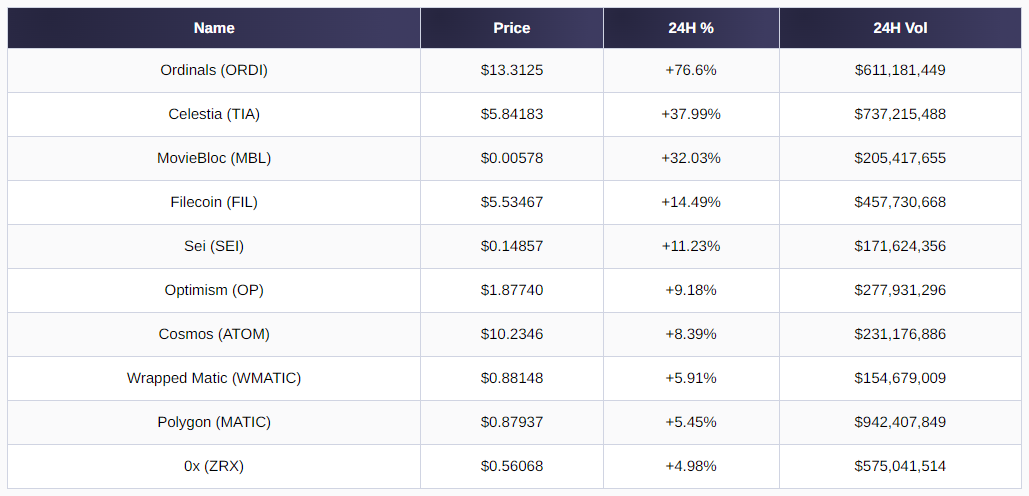Select the Celestia (TIA) row name
The height and width of the screenshot is (496, 1029).
tap(214, 114)
